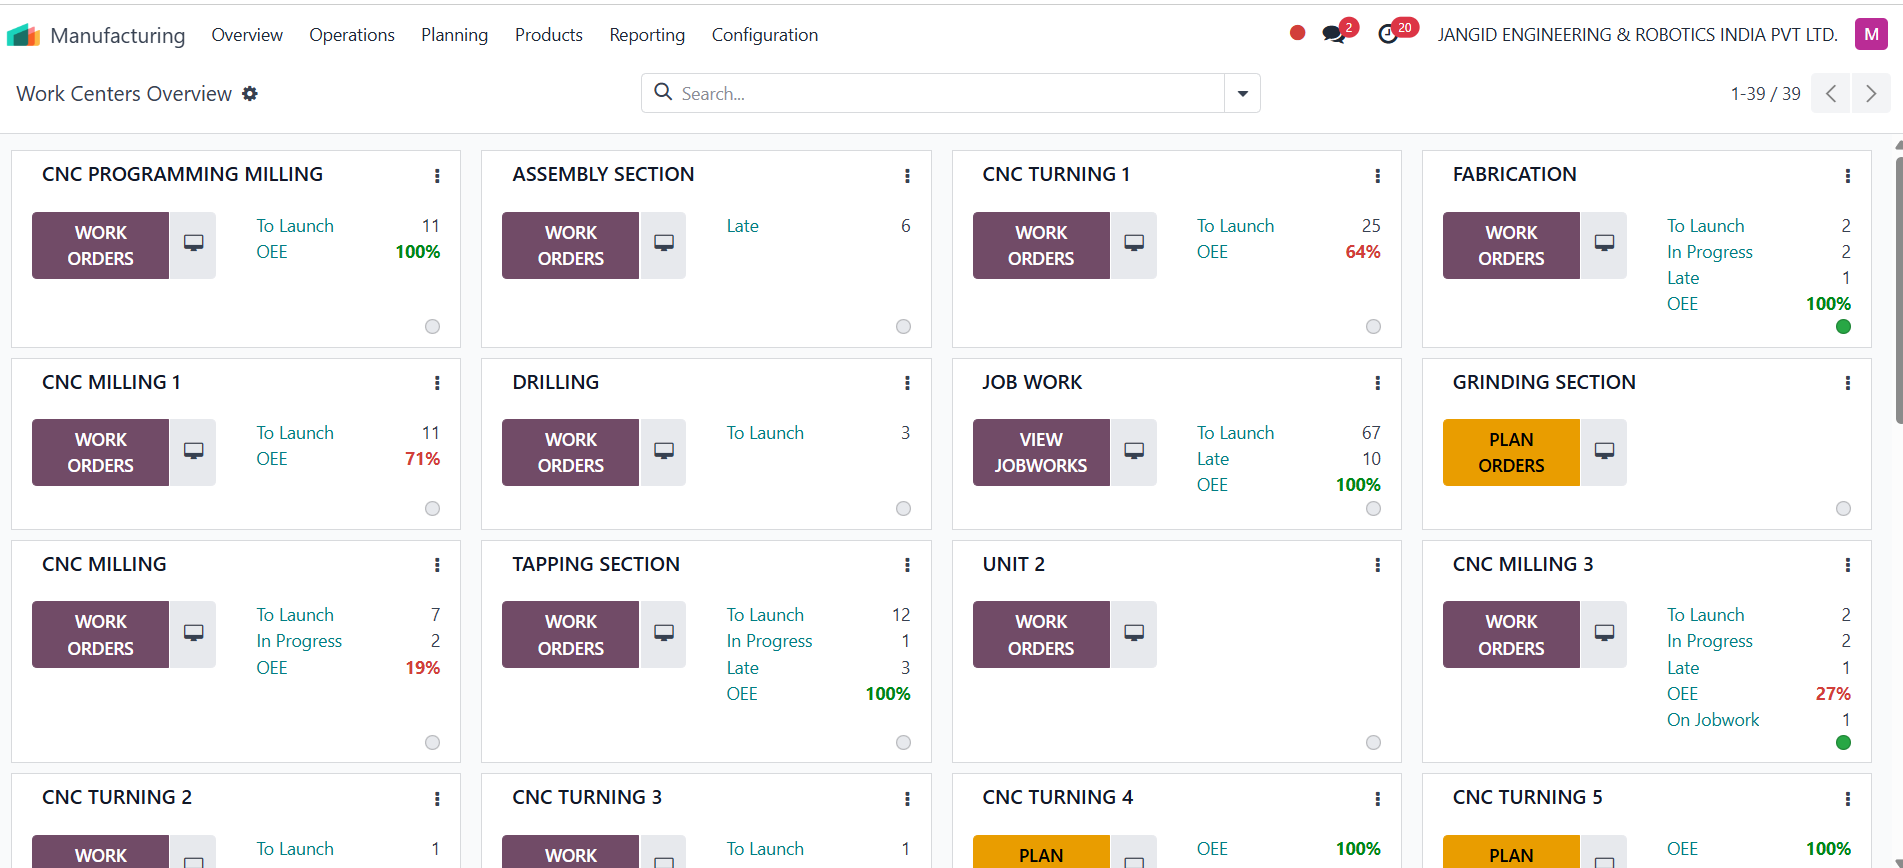
Task: Click the red recording status dot
Action: coord(1297,33)
